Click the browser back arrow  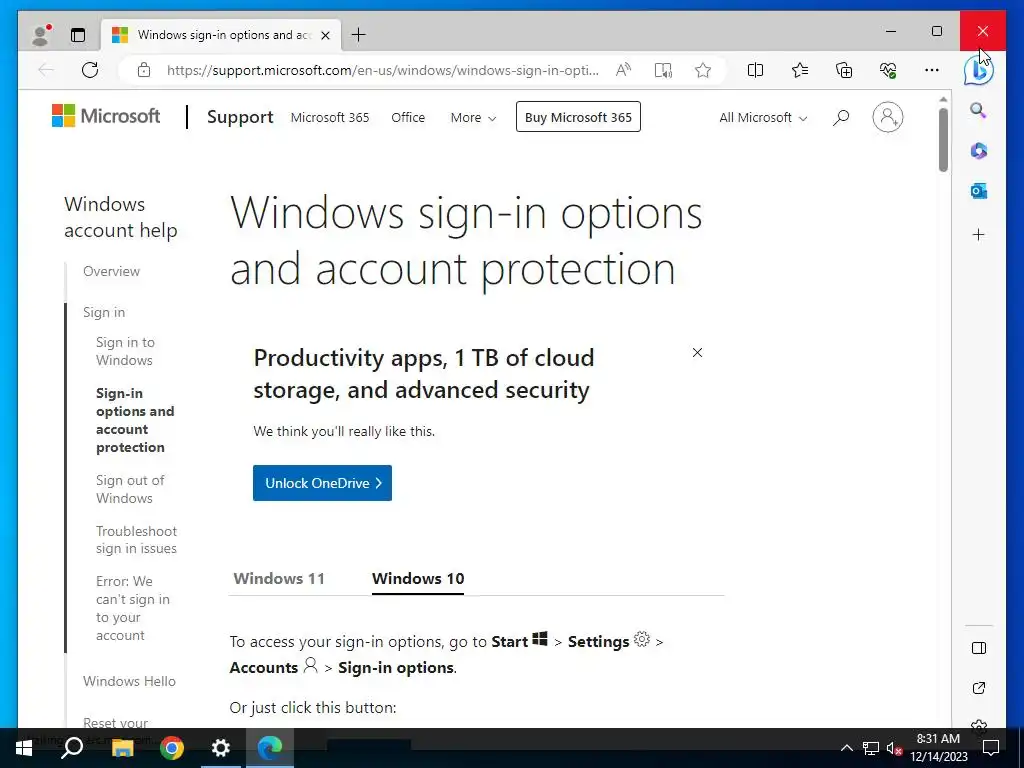(x=46, y=70)
